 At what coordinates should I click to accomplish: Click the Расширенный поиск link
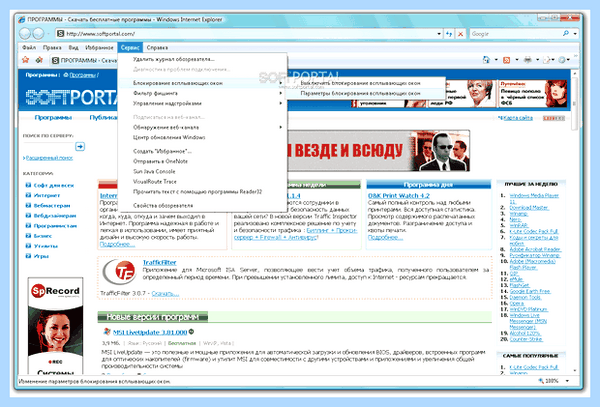pyautogui.click(x=49, y=158)
